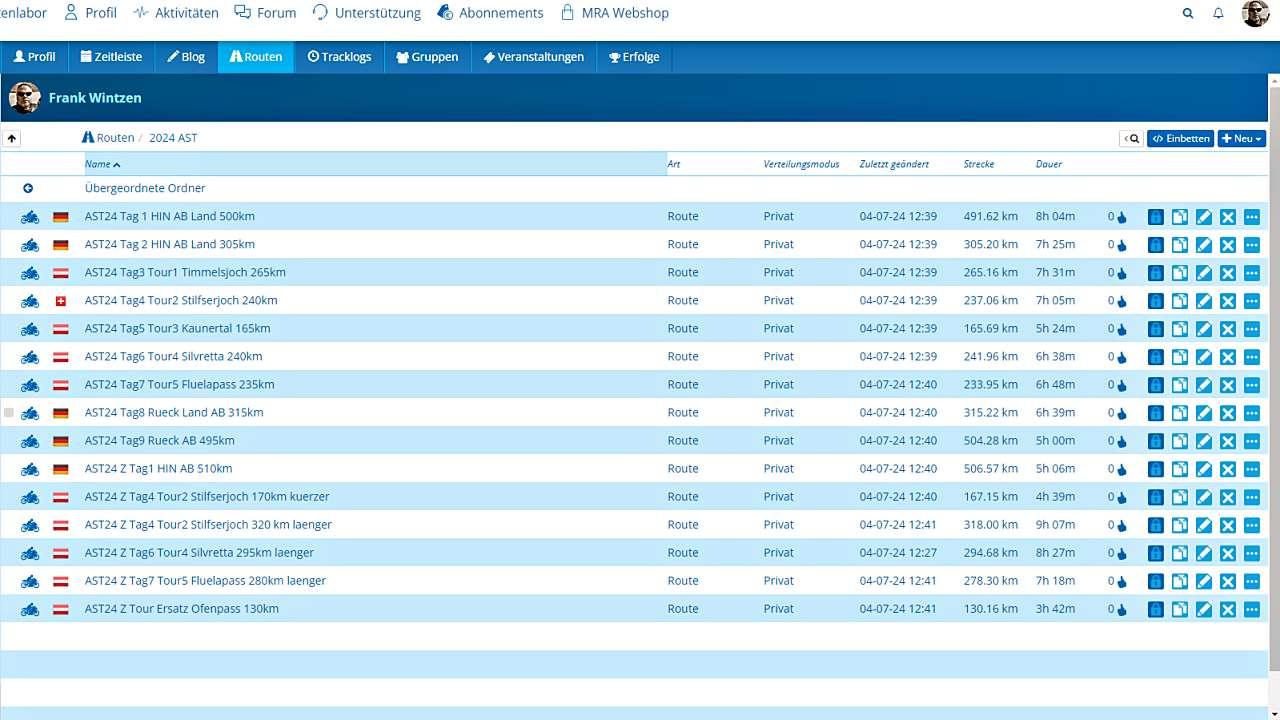Click the motorcycle icon for AST24 Tag6 Silvretta
Viewport: 1280px width, 720px height.
(30, 357)
